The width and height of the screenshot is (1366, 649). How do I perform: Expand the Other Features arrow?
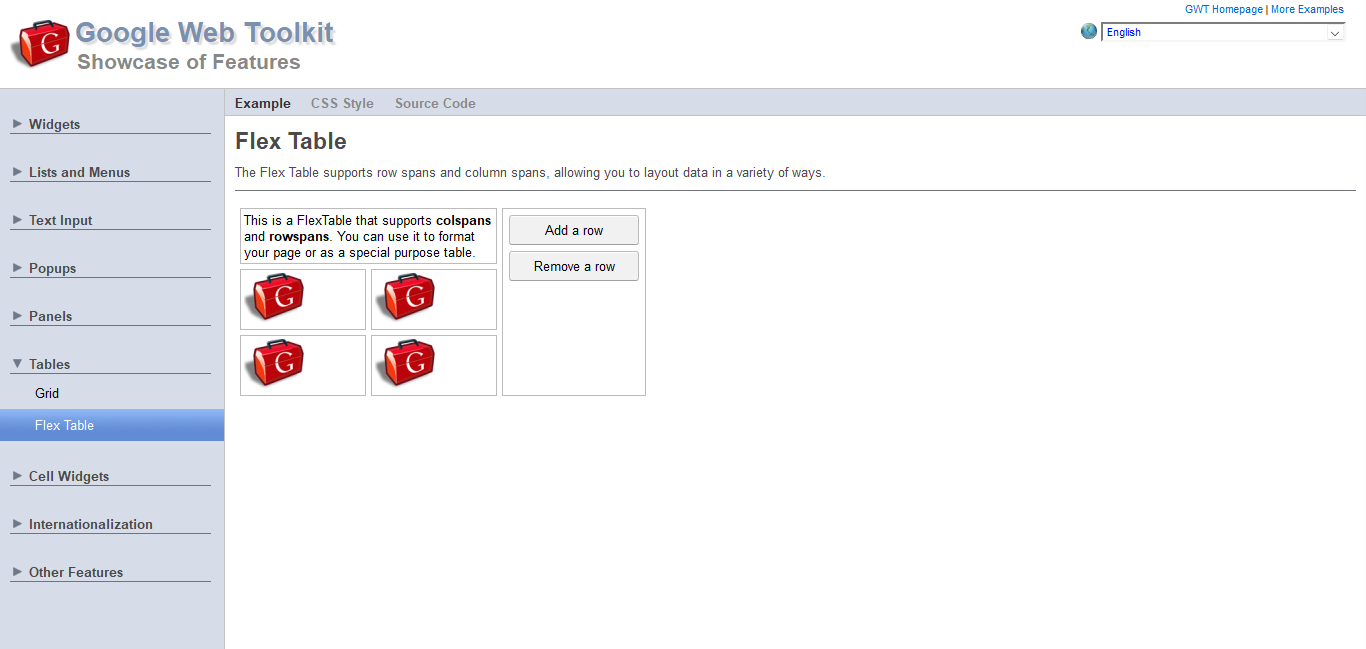click(x=17, y=572)
